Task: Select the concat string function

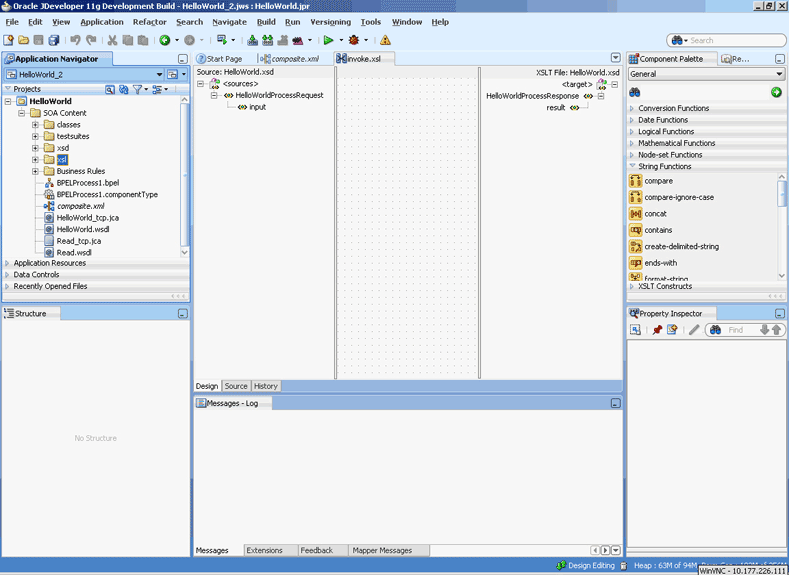Action: coord(648,214)
